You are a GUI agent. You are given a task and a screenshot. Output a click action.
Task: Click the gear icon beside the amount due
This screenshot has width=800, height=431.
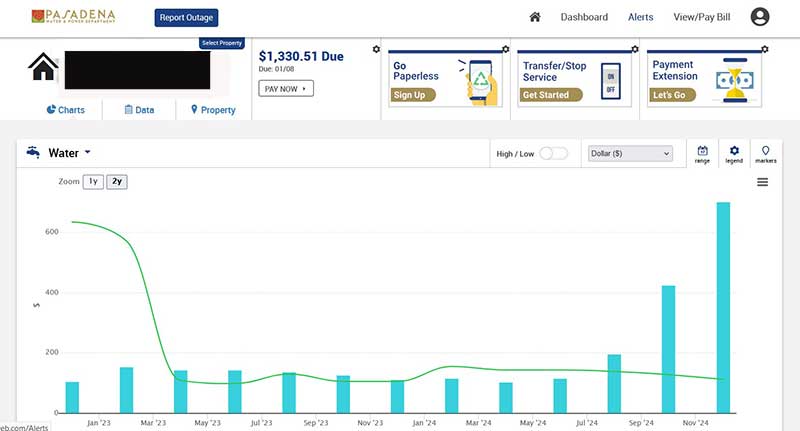(376, 49)
